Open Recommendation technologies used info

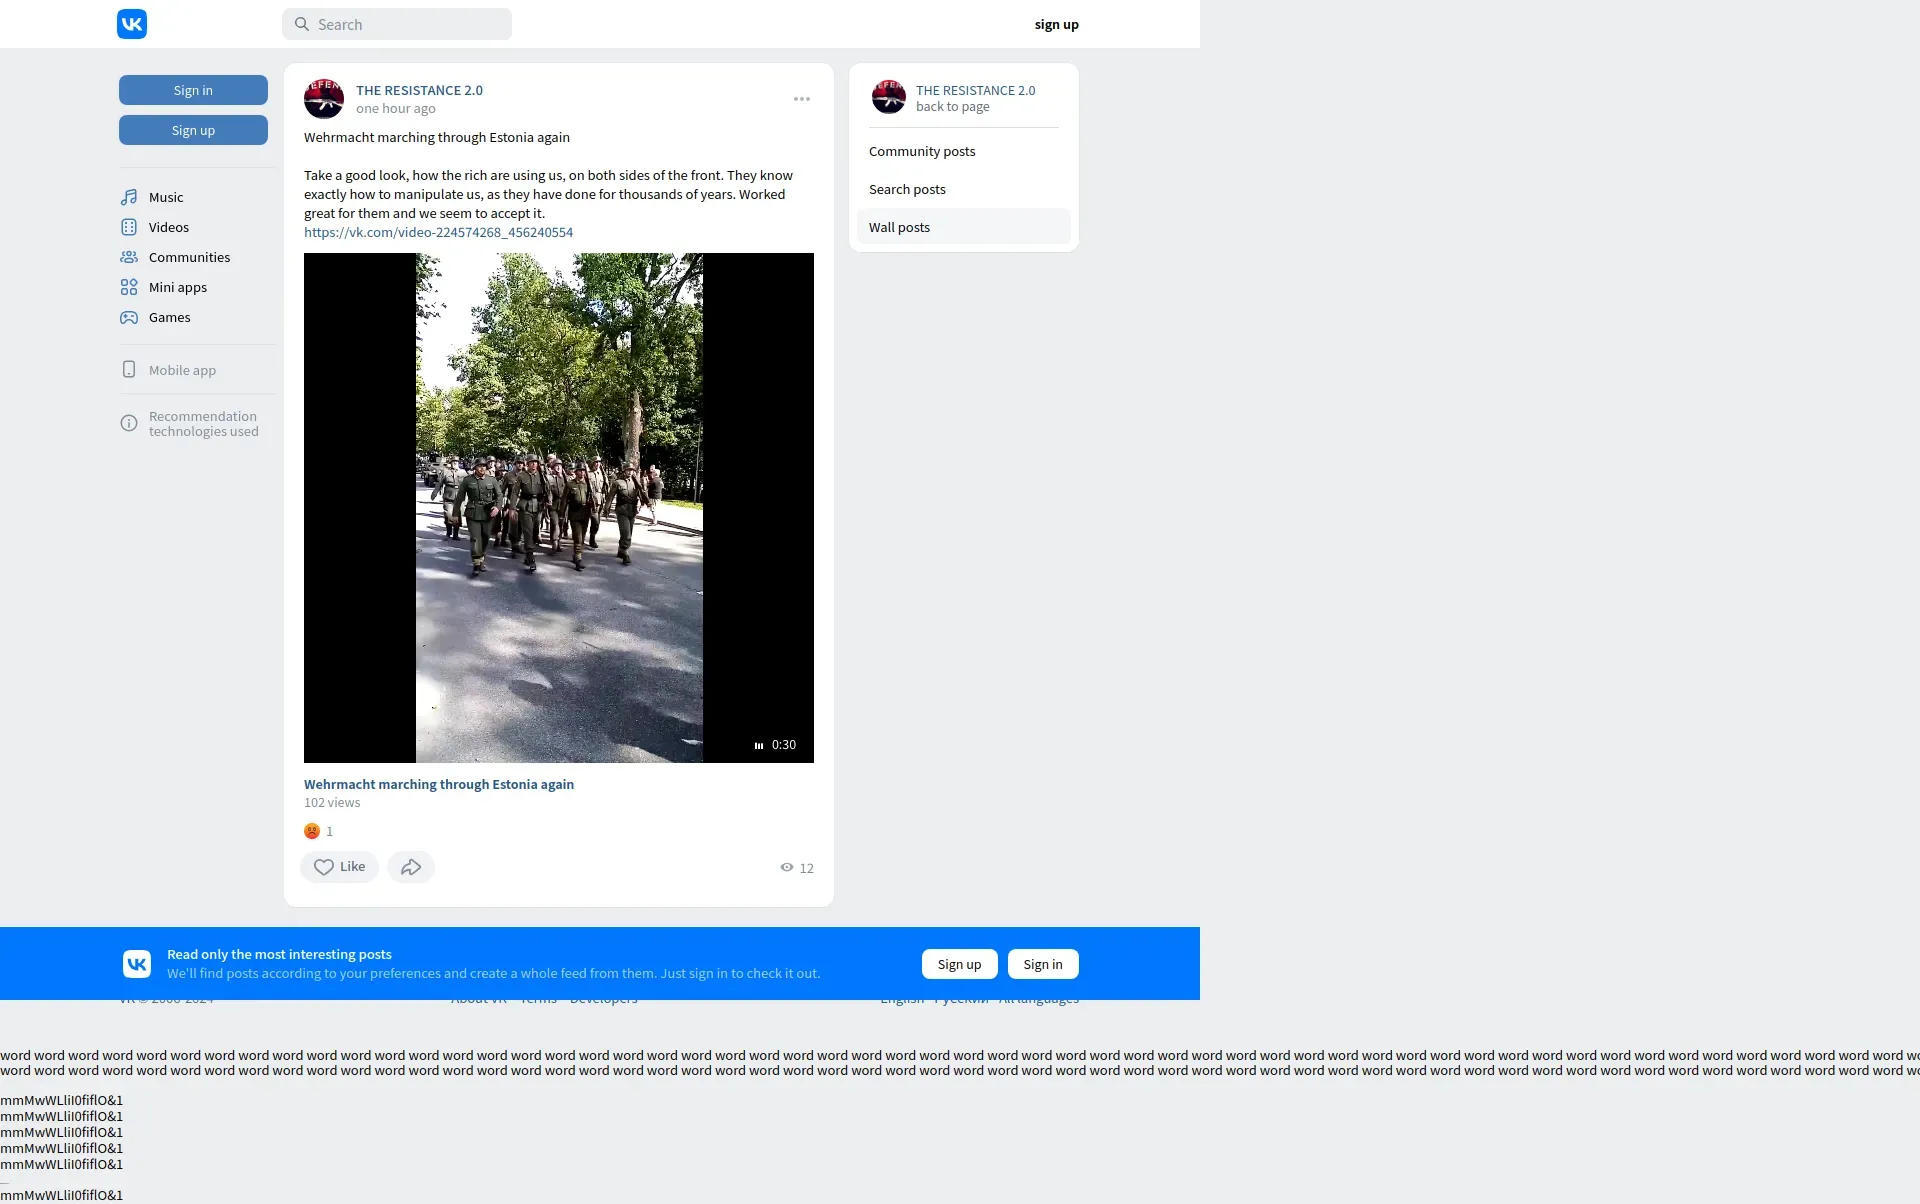(203, 424)
